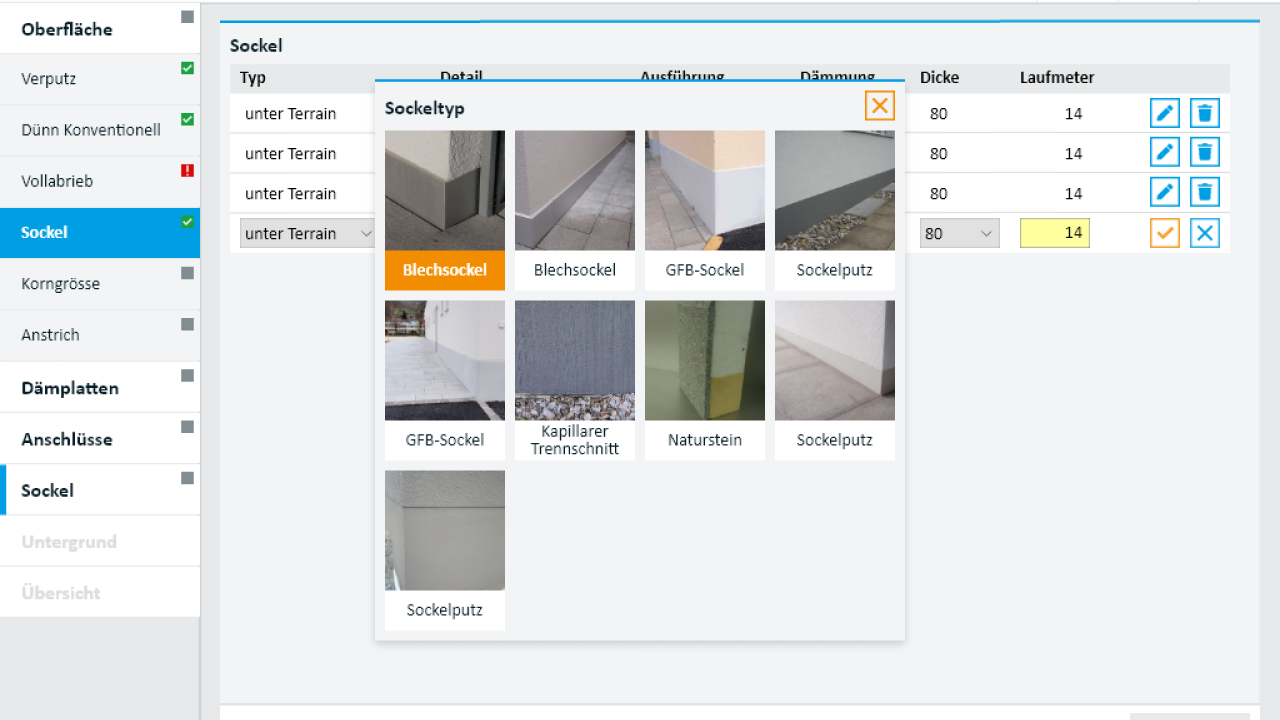Select the highlighted orange Blechsockel tile
Image resolution: width=1280 pixels, height=720 pixels.
444,210
